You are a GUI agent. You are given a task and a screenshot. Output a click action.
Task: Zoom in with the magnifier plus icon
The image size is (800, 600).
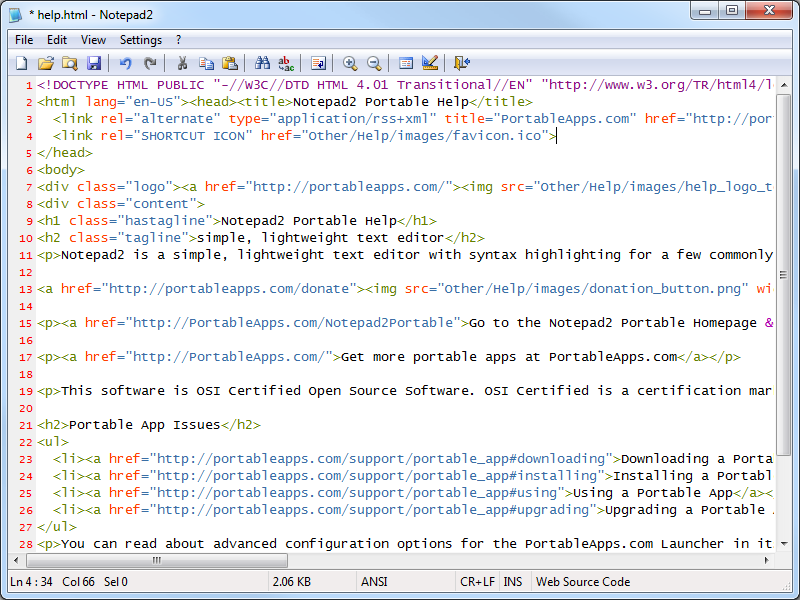click(x=350, y=63)
